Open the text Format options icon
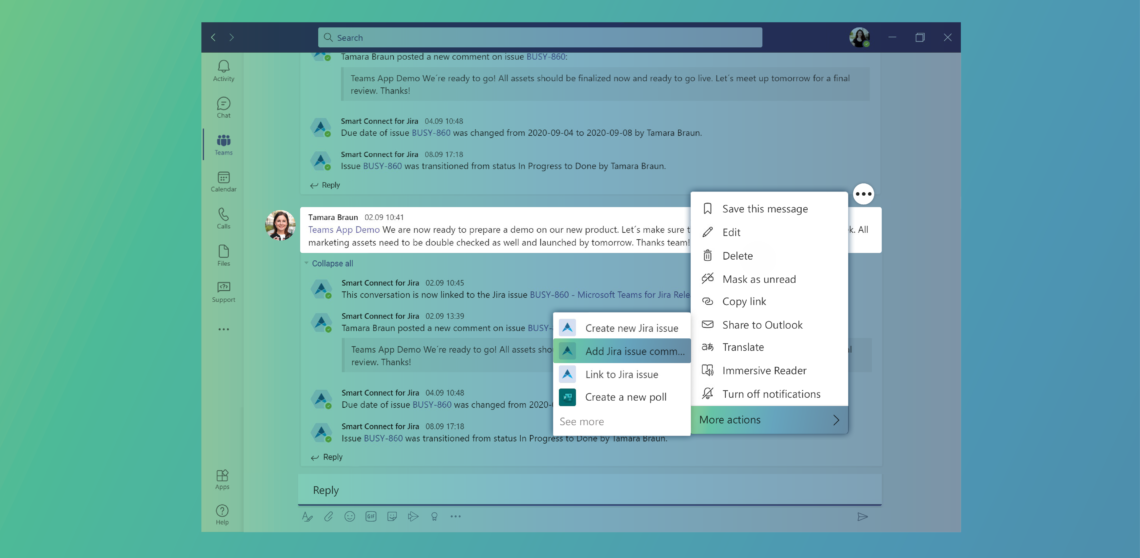1140x558 pixels. pyautogui.click(x=307, y=516)
